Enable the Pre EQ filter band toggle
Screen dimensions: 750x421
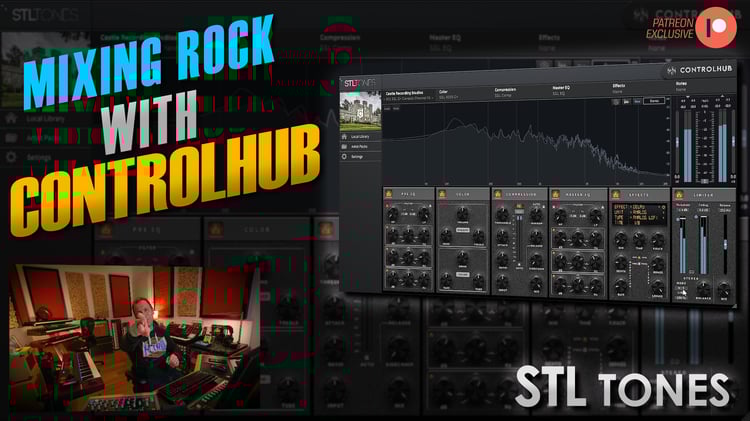(386, 206)
